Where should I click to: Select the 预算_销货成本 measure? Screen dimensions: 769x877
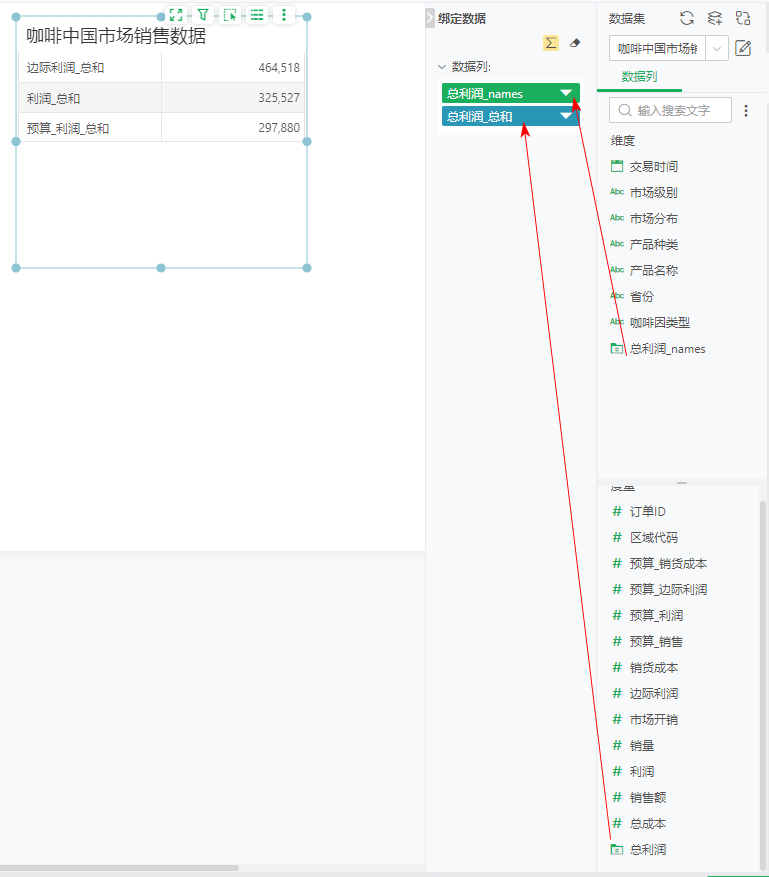point(668,563)
